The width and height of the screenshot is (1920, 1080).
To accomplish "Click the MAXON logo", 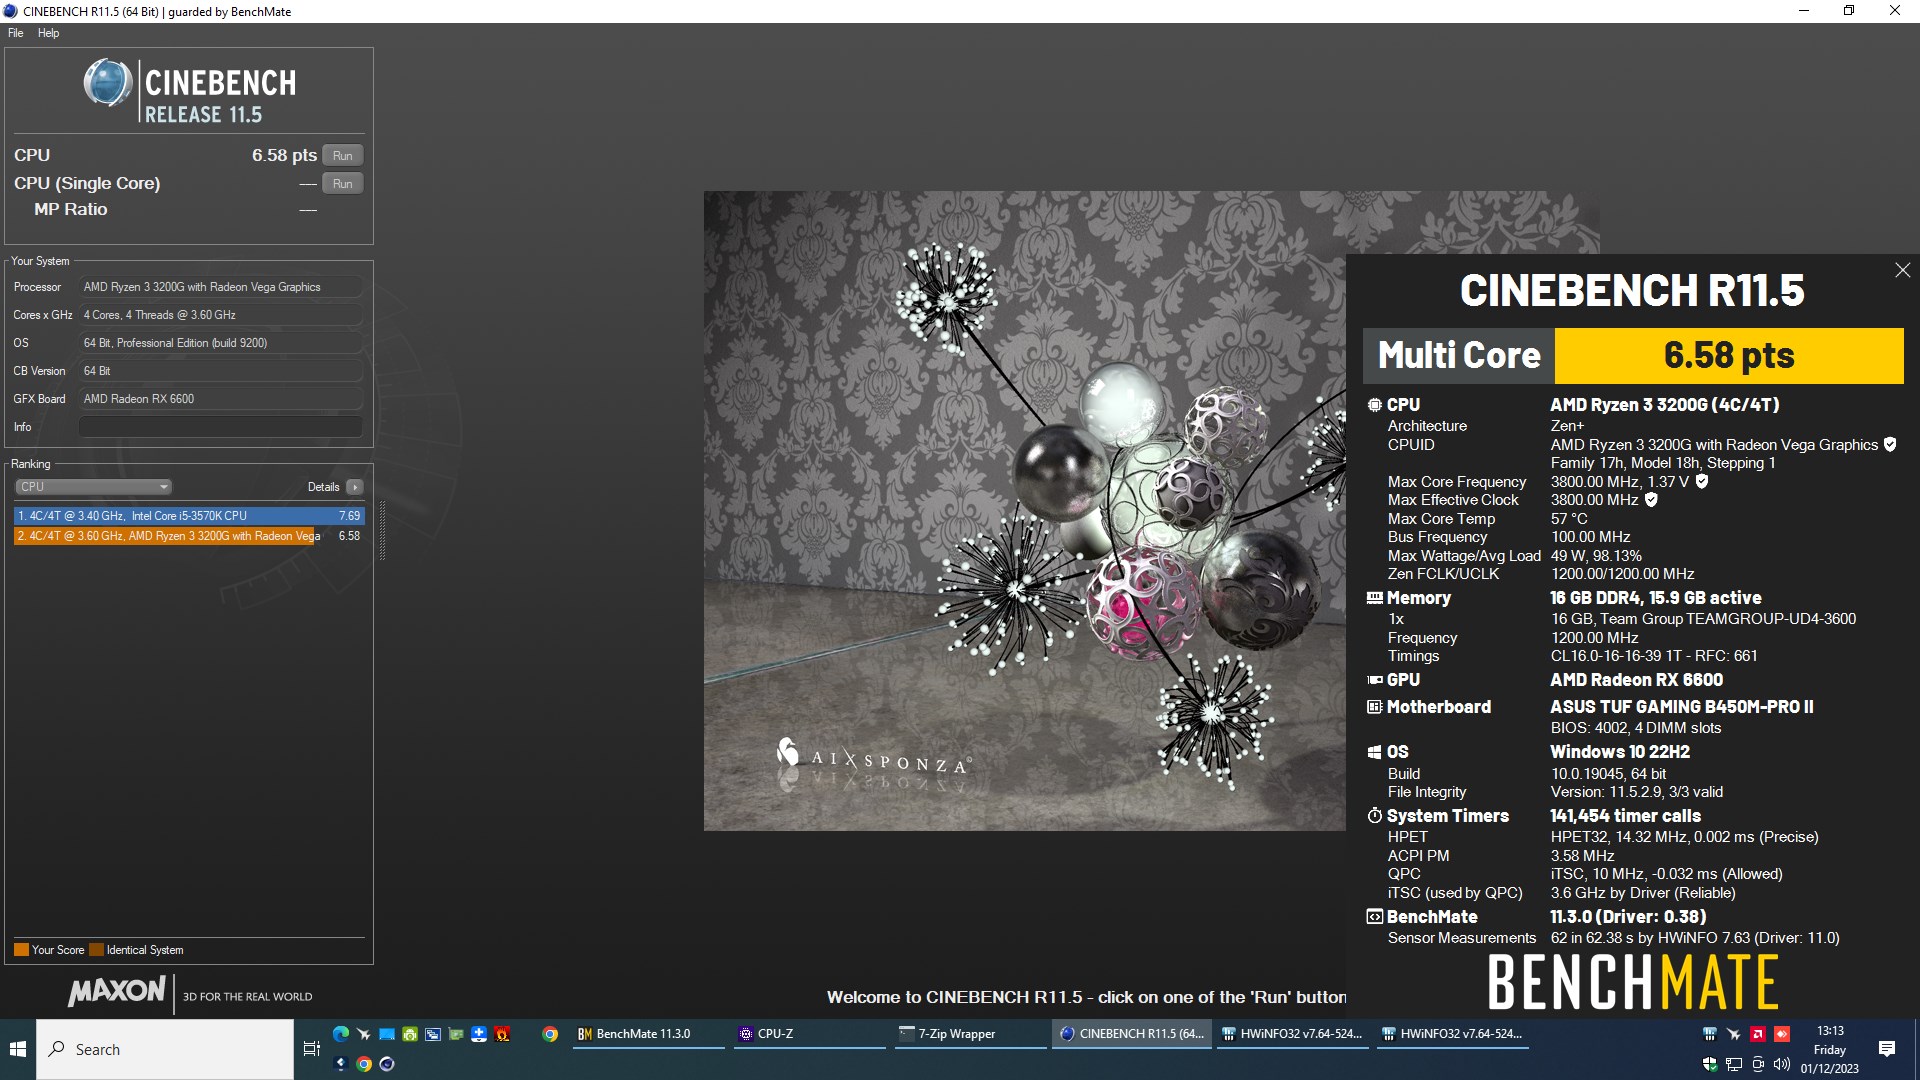I will 117,991.
